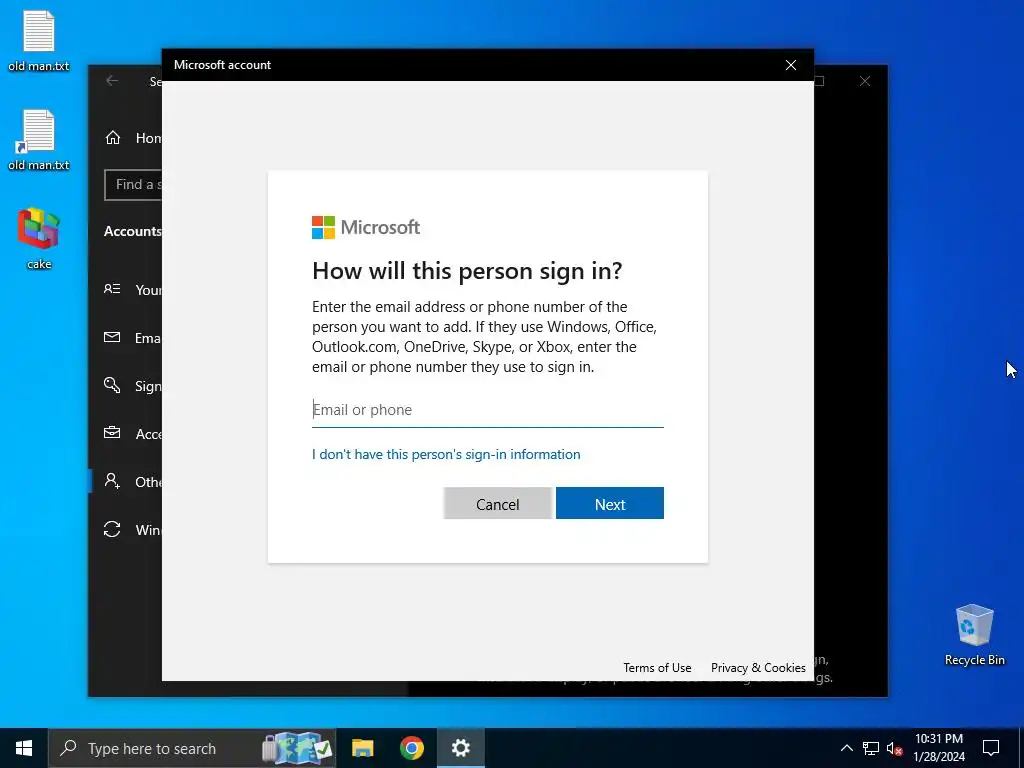The height and width of the screenshot is (768, 1024).
Task: Open the notification center icon
Action: point(991,748)
